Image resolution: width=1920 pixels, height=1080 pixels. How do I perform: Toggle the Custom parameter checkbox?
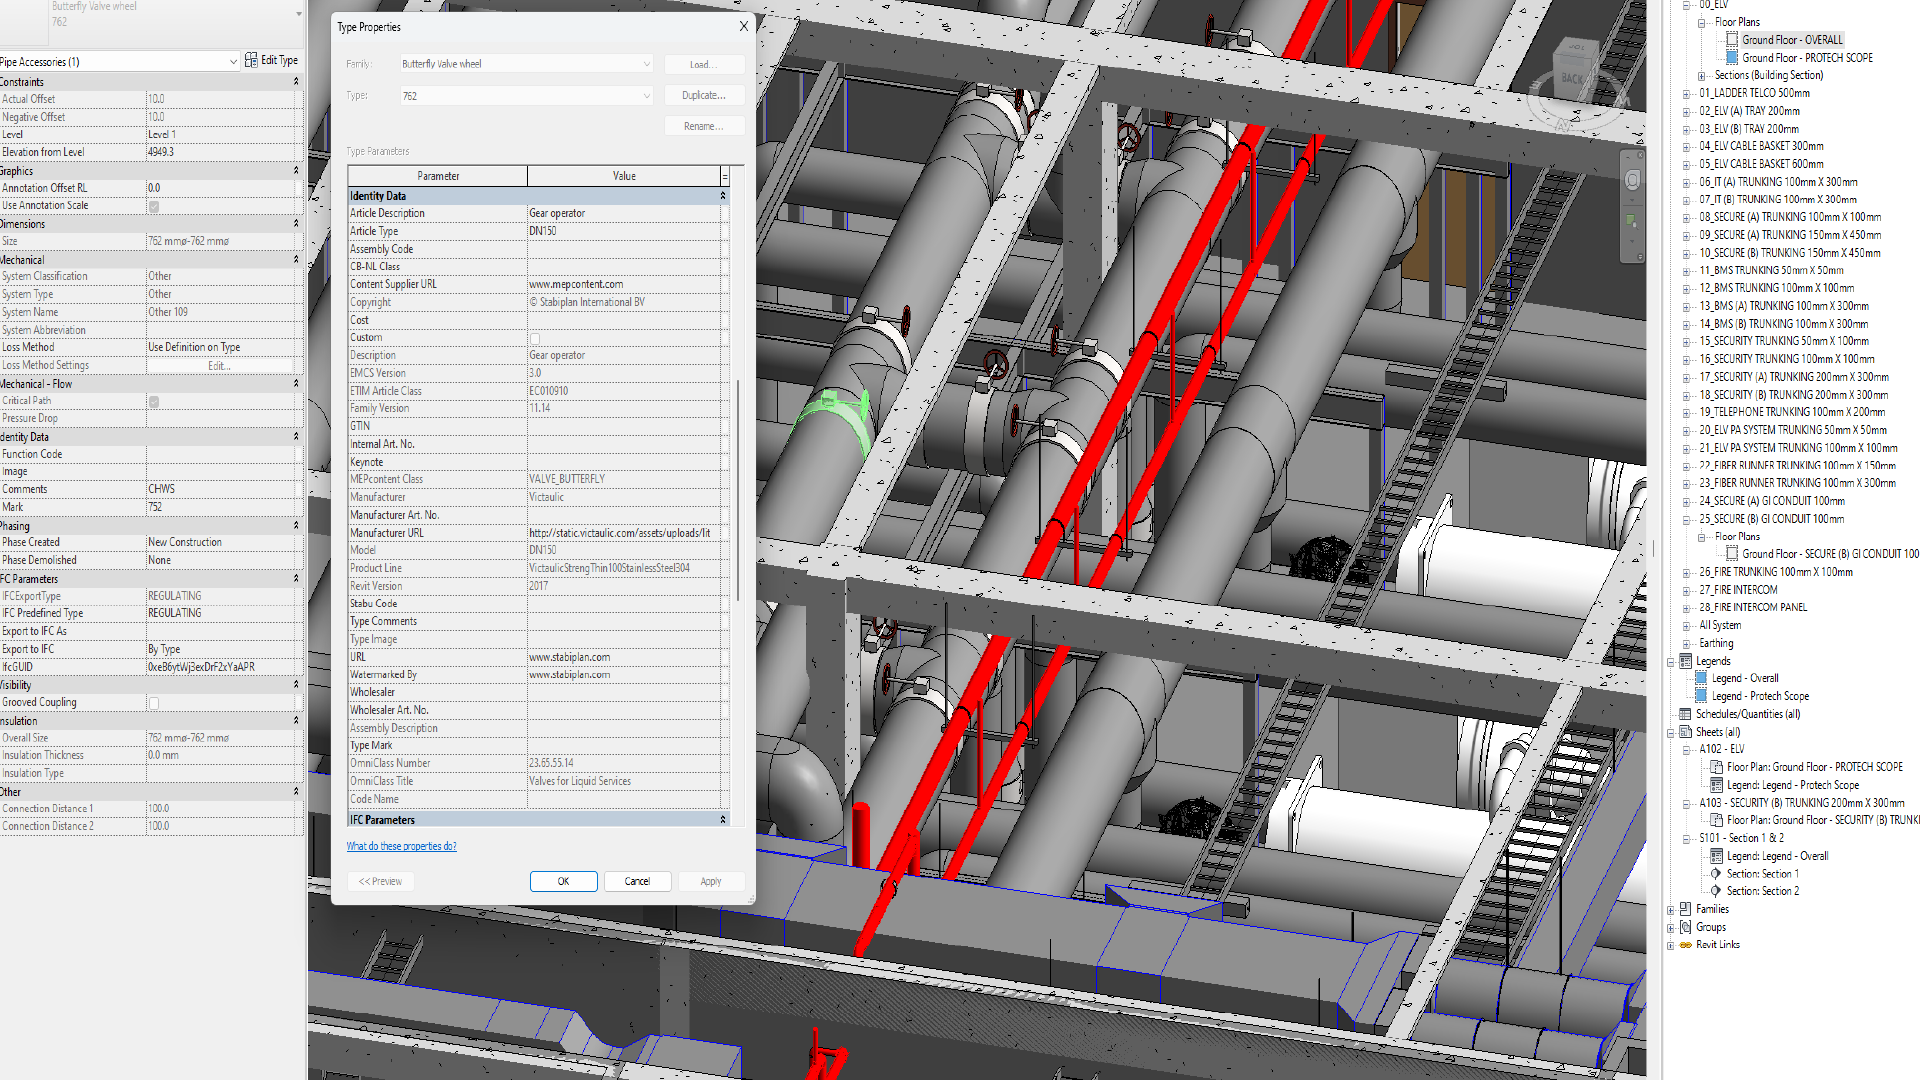pyautogui.click(x=535, y=338)
